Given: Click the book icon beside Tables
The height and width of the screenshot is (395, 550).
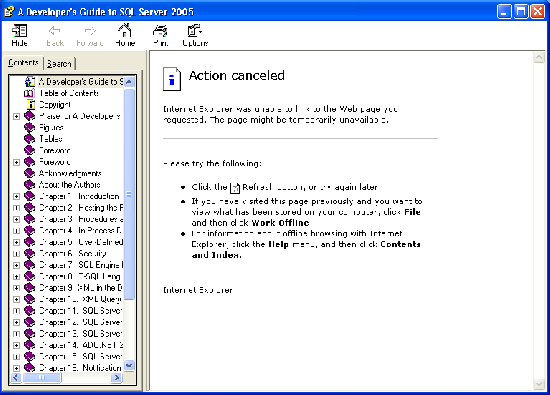Looking at the screenshot, I should click(29, 139).
